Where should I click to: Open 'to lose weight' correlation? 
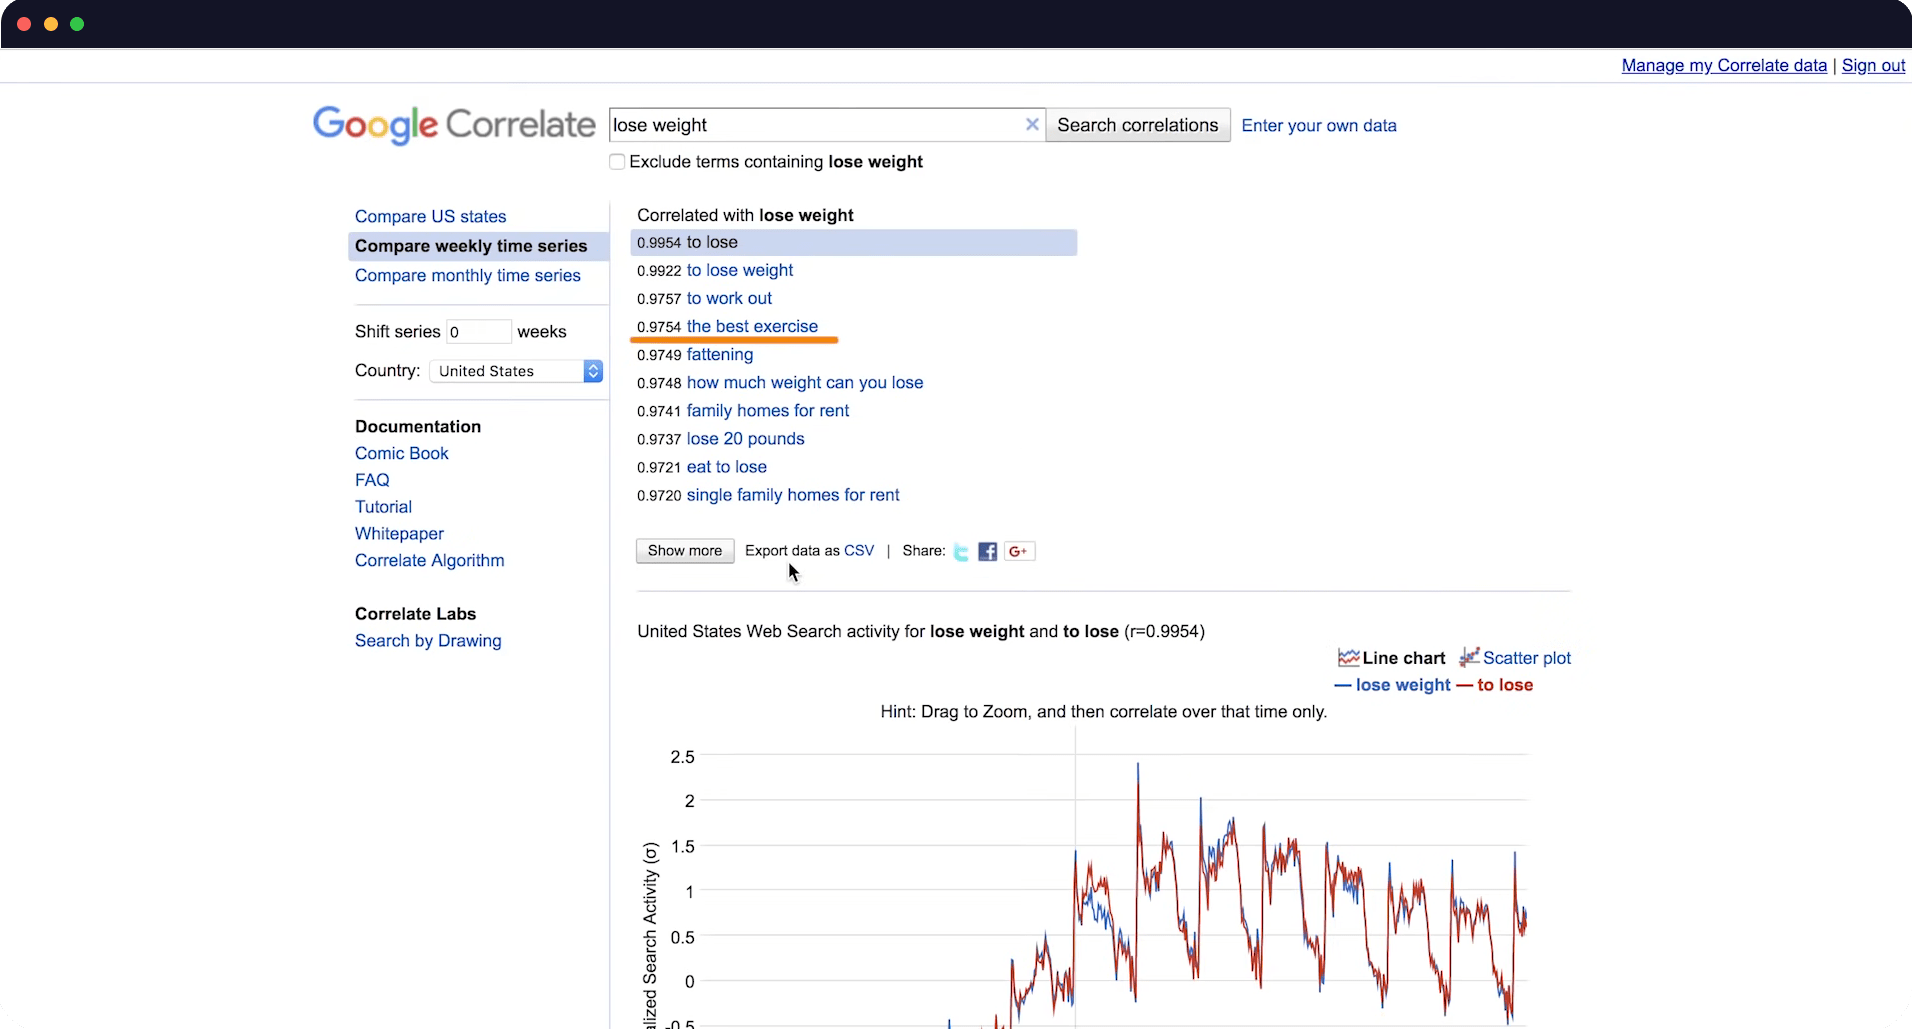739,270
